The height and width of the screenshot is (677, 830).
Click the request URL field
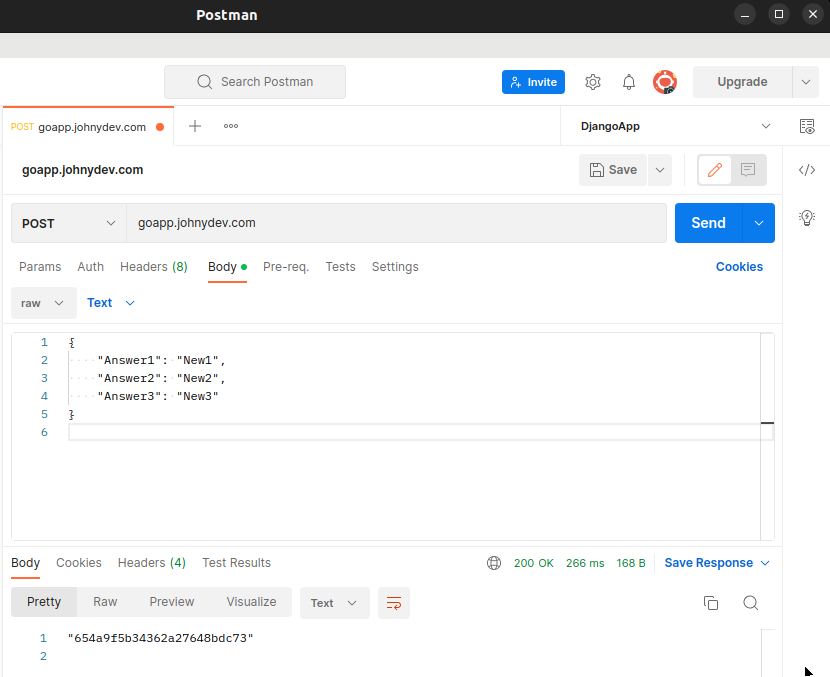(396, 223)
